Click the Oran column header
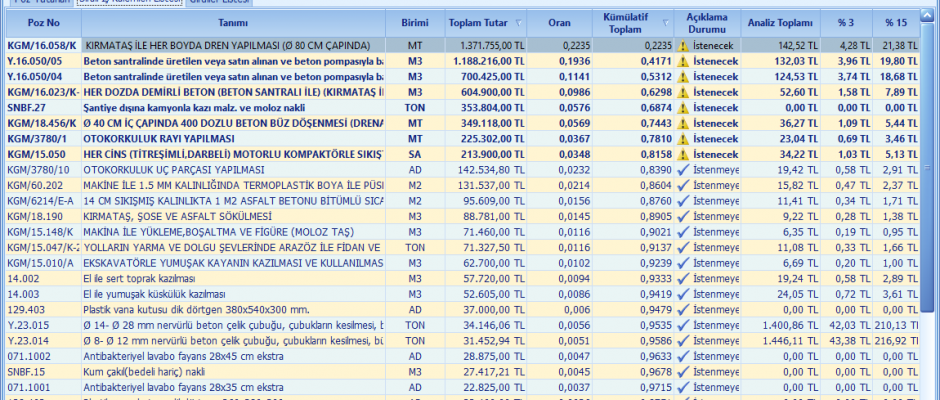The height and width of the screenshot is (400, 940). tap(560, 22)
